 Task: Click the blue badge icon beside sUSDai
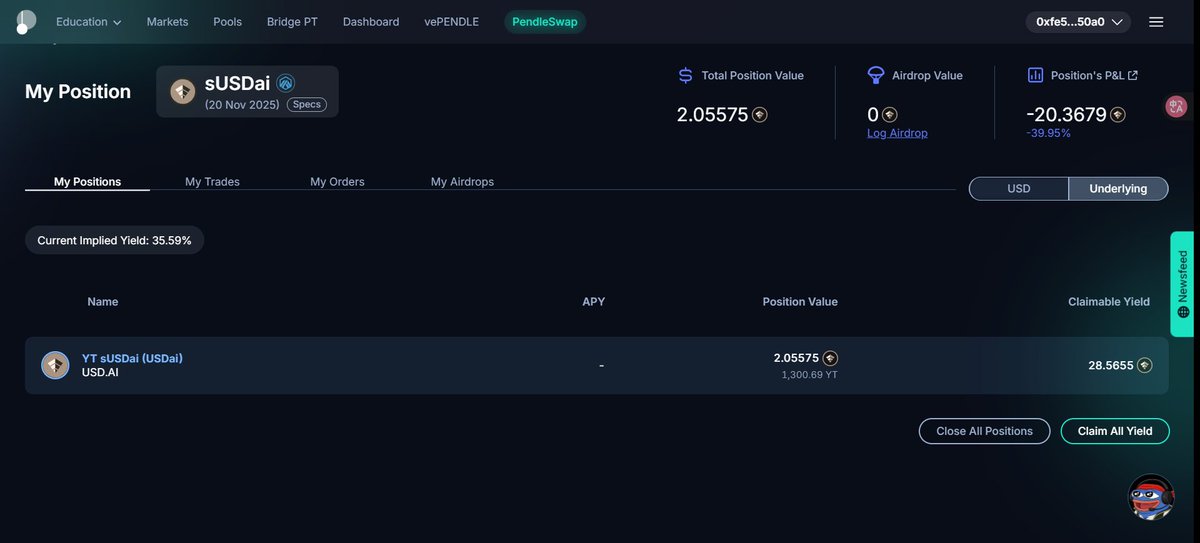point(285,83)
